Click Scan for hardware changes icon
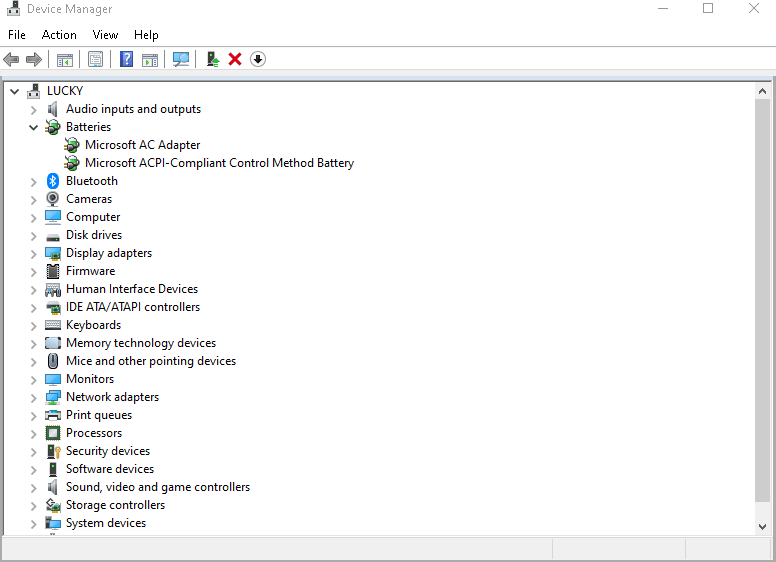Screen dimensions: 776x562 point(181,59)
